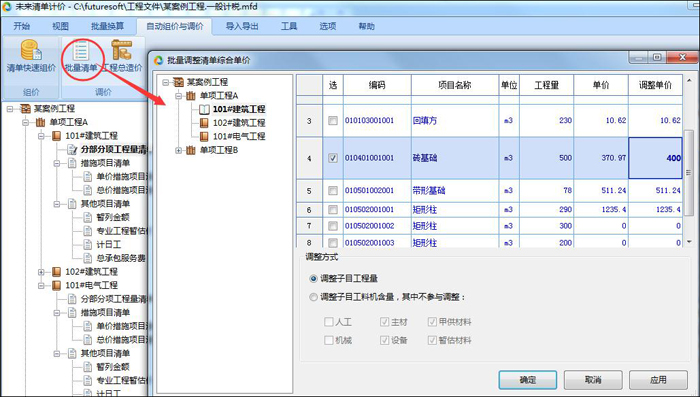Click table scrollbar up arrow
This screenshot has width=700, height=397.
(x=689, y=80)
